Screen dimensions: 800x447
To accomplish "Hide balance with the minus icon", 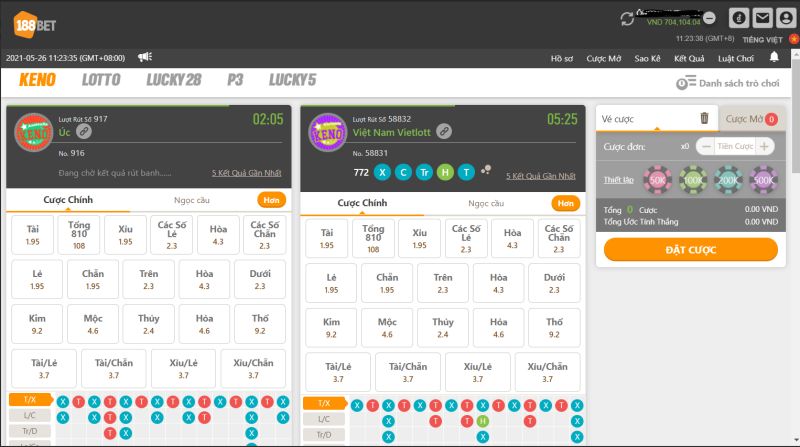I will pos(709,18).
